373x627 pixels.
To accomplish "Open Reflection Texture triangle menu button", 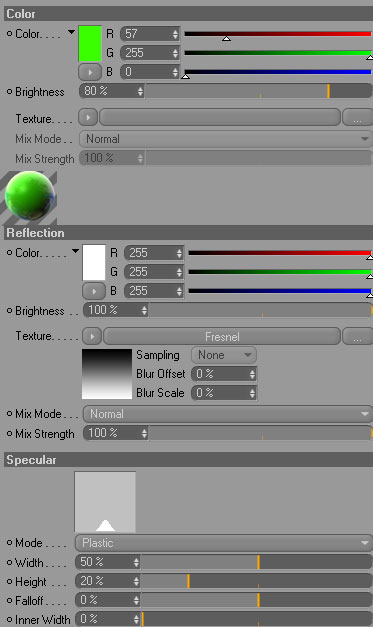I will (x=92, y=336).
